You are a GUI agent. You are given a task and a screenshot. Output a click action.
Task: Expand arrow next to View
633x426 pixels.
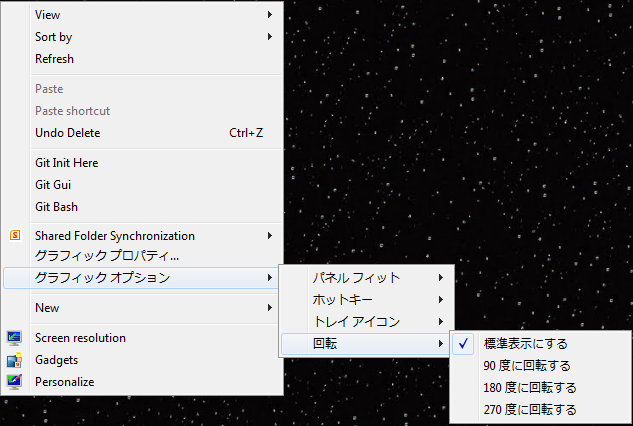coord(270,15)
